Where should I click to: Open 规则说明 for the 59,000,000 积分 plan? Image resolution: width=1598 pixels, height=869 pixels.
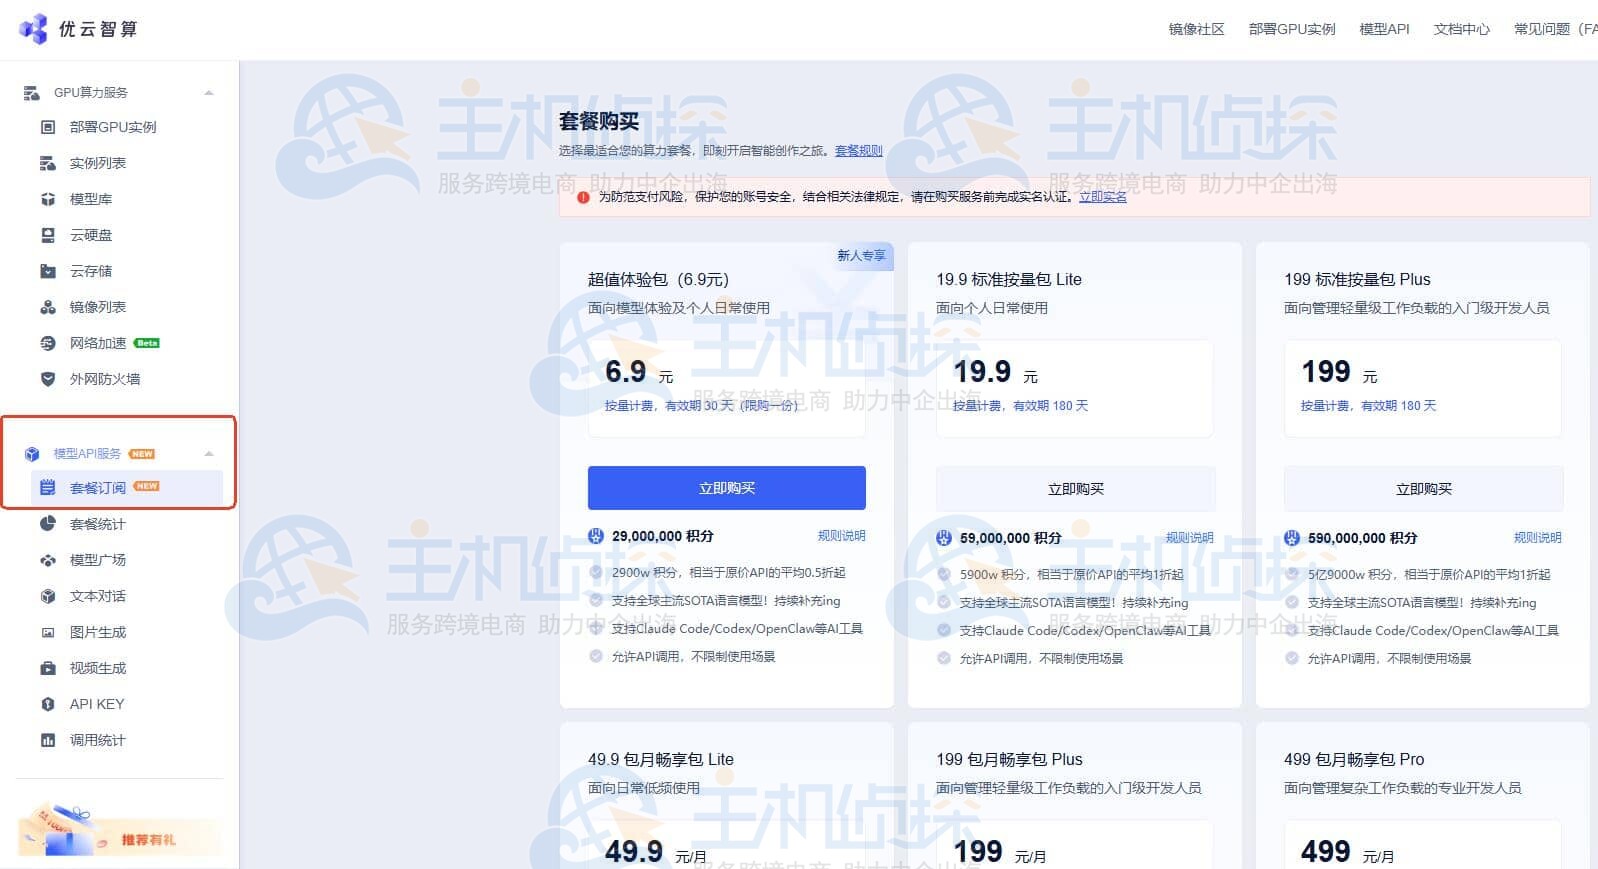click(x=1190, y=538)
